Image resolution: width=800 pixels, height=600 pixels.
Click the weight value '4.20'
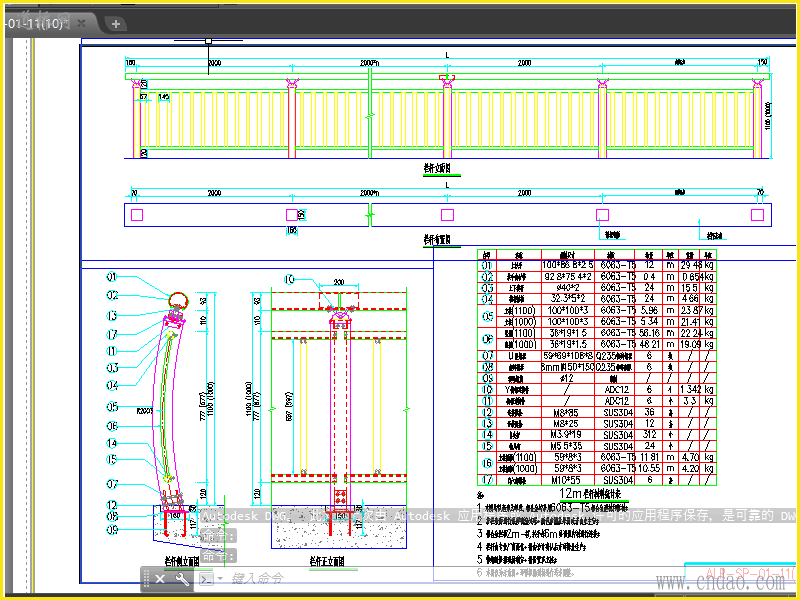690,468
